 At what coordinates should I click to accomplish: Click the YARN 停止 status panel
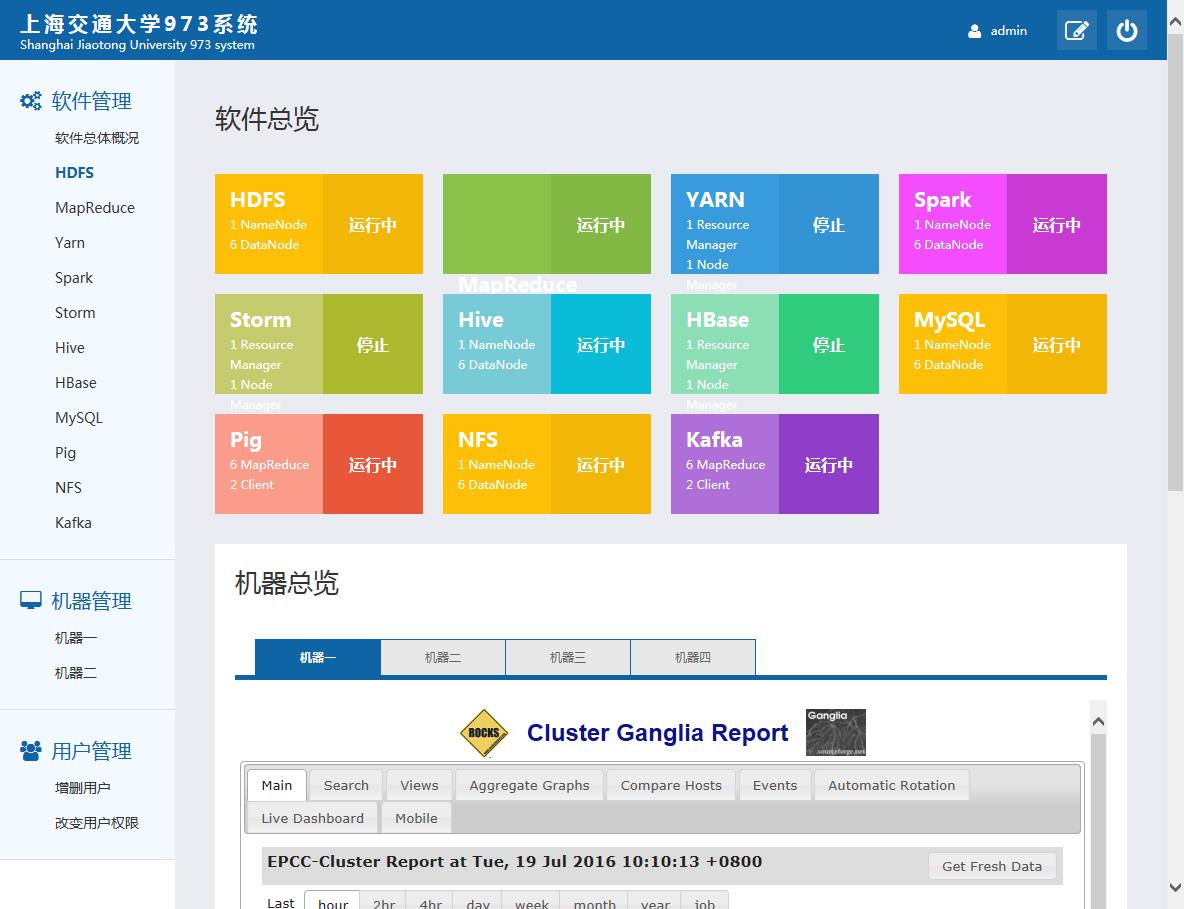point(828,225)
